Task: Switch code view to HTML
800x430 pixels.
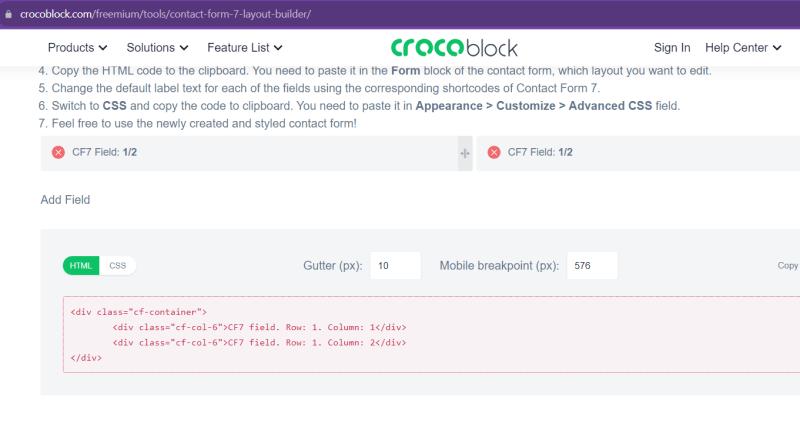Action: coord(81,266)
